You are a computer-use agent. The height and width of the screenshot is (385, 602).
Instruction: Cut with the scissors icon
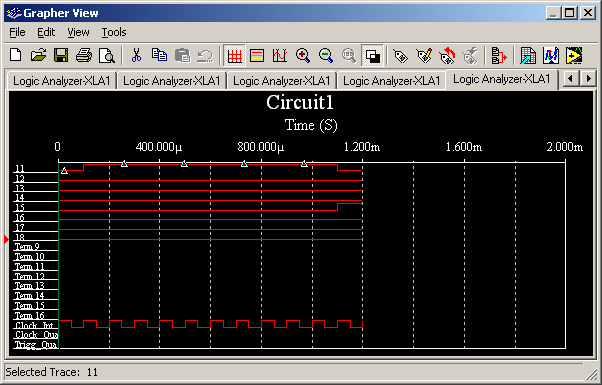136,55
